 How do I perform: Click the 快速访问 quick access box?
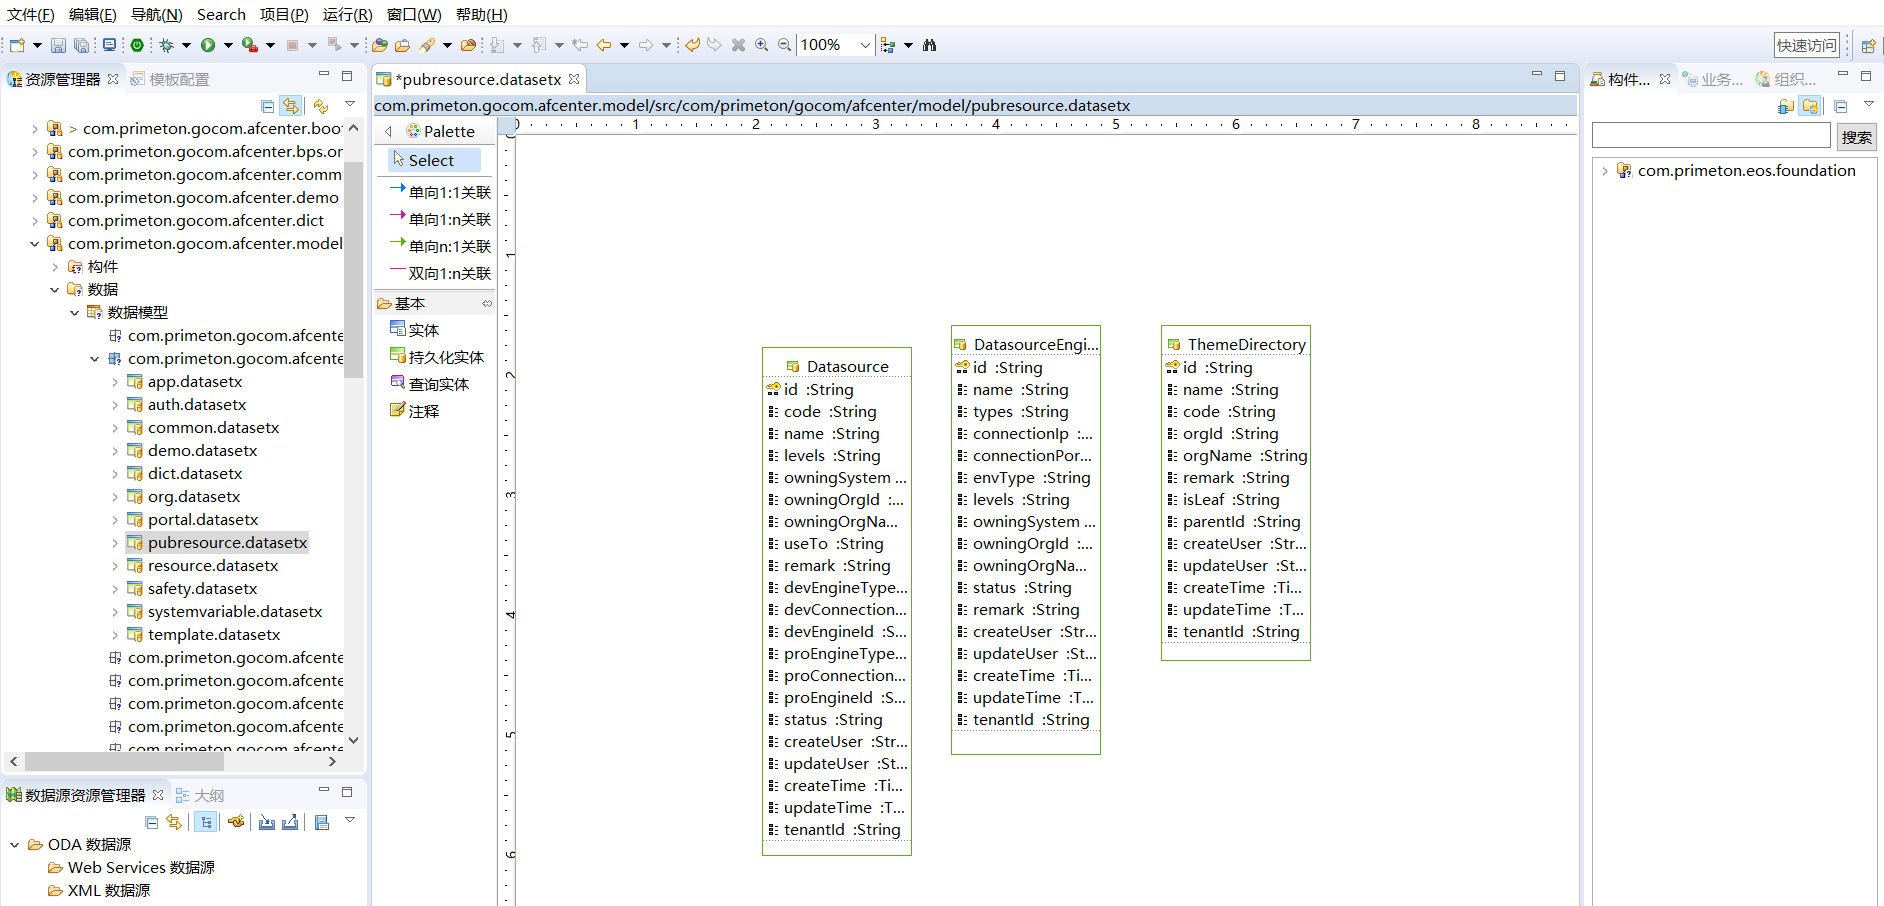point(1806,45)
